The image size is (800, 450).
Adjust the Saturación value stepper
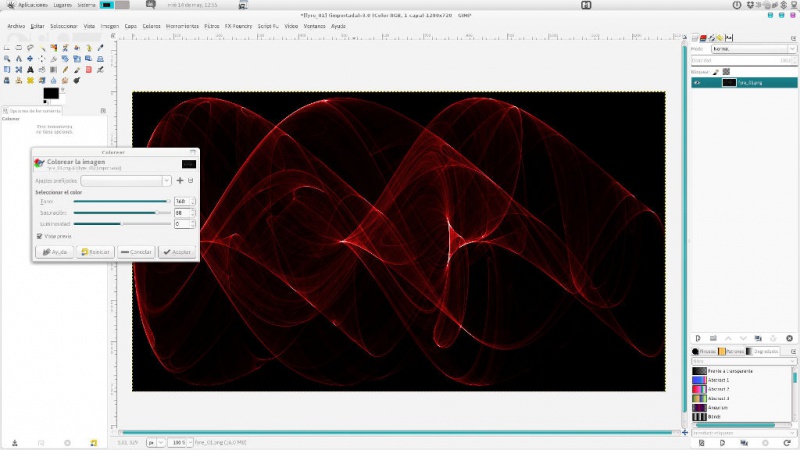(x=193, y=213)
